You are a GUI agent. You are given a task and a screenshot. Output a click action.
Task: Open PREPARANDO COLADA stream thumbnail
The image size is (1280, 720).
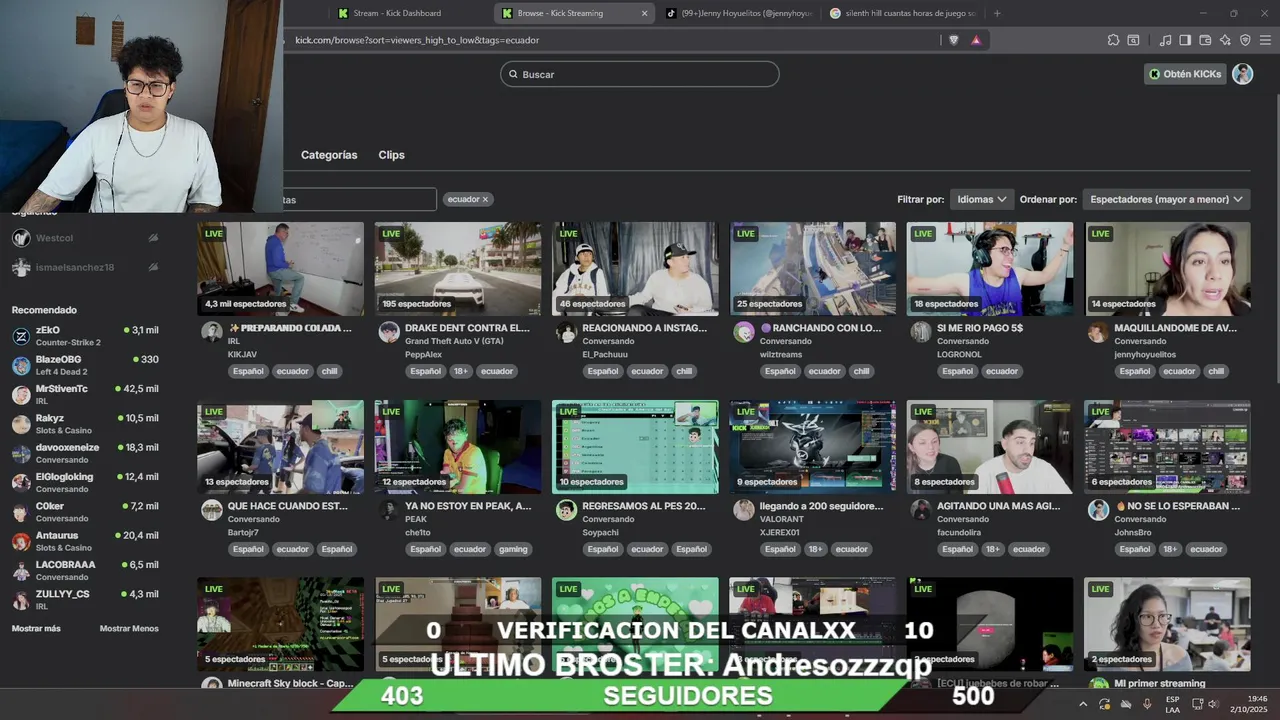[x=280, y=269]
